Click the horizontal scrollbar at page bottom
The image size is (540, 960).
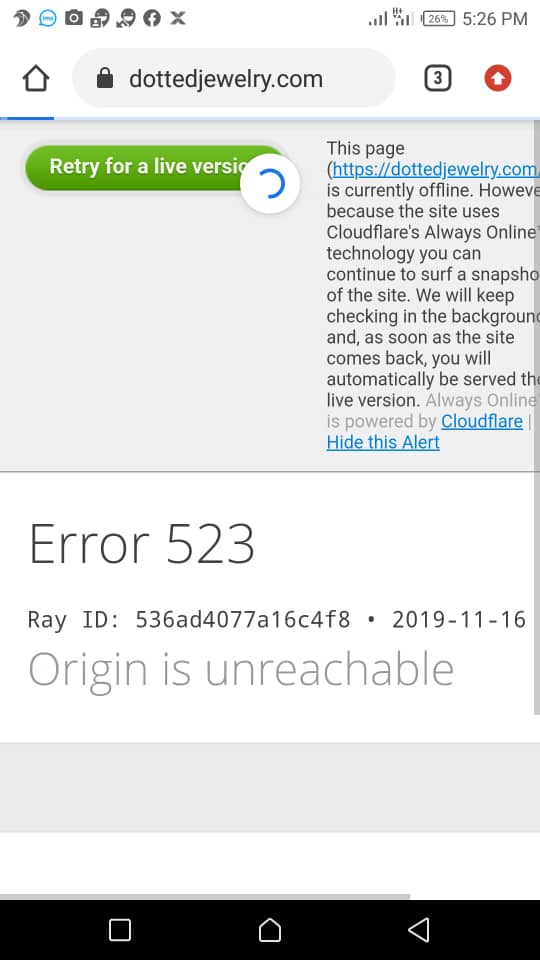click(205, 896)
